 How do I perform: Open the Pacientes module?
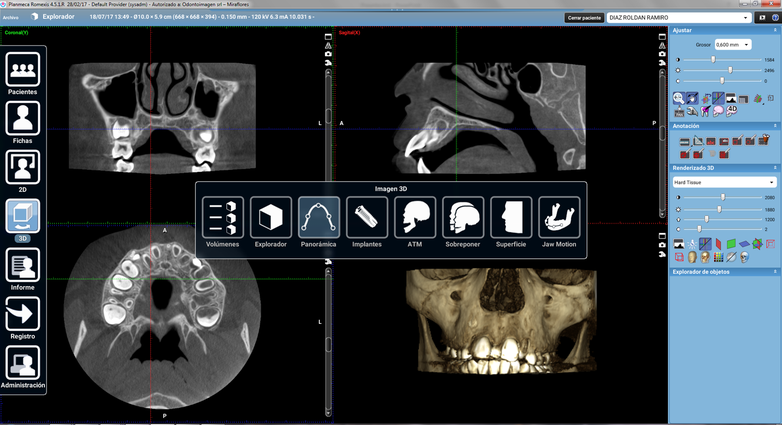[x=22, y=73]
